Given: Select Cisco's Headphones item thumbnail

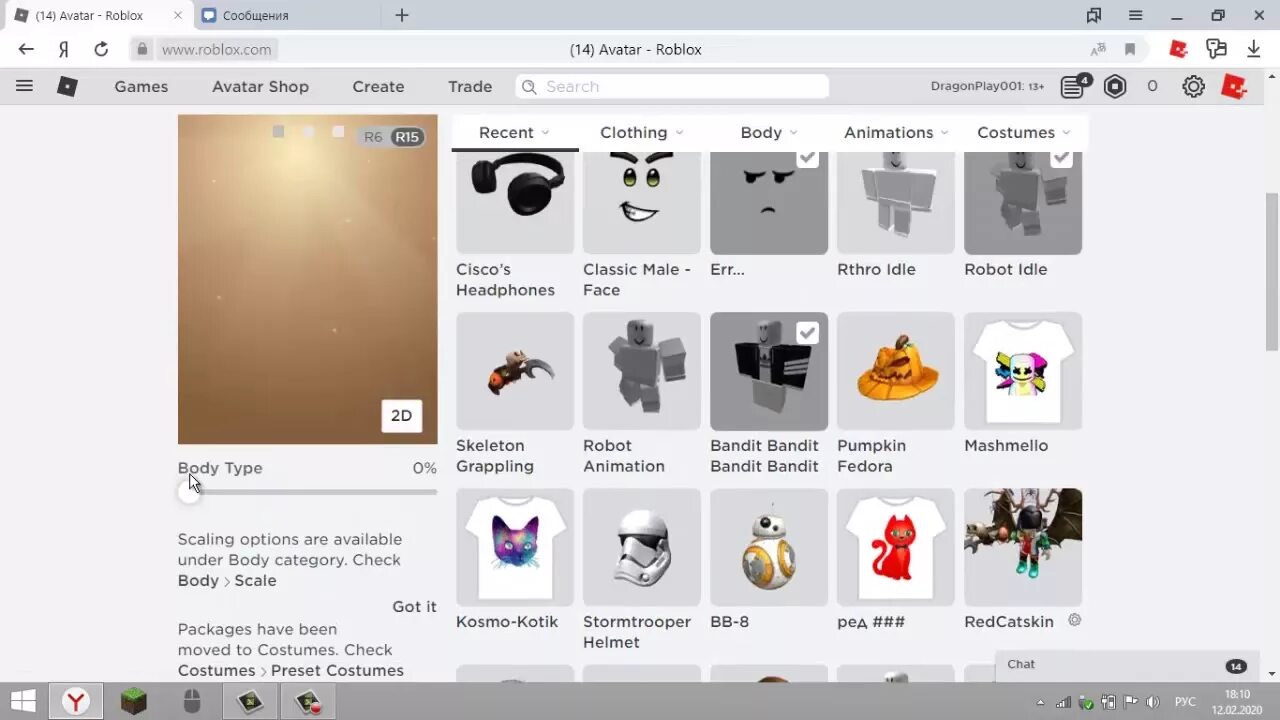Looking at the screenshot, I should (x=515, y=202).
